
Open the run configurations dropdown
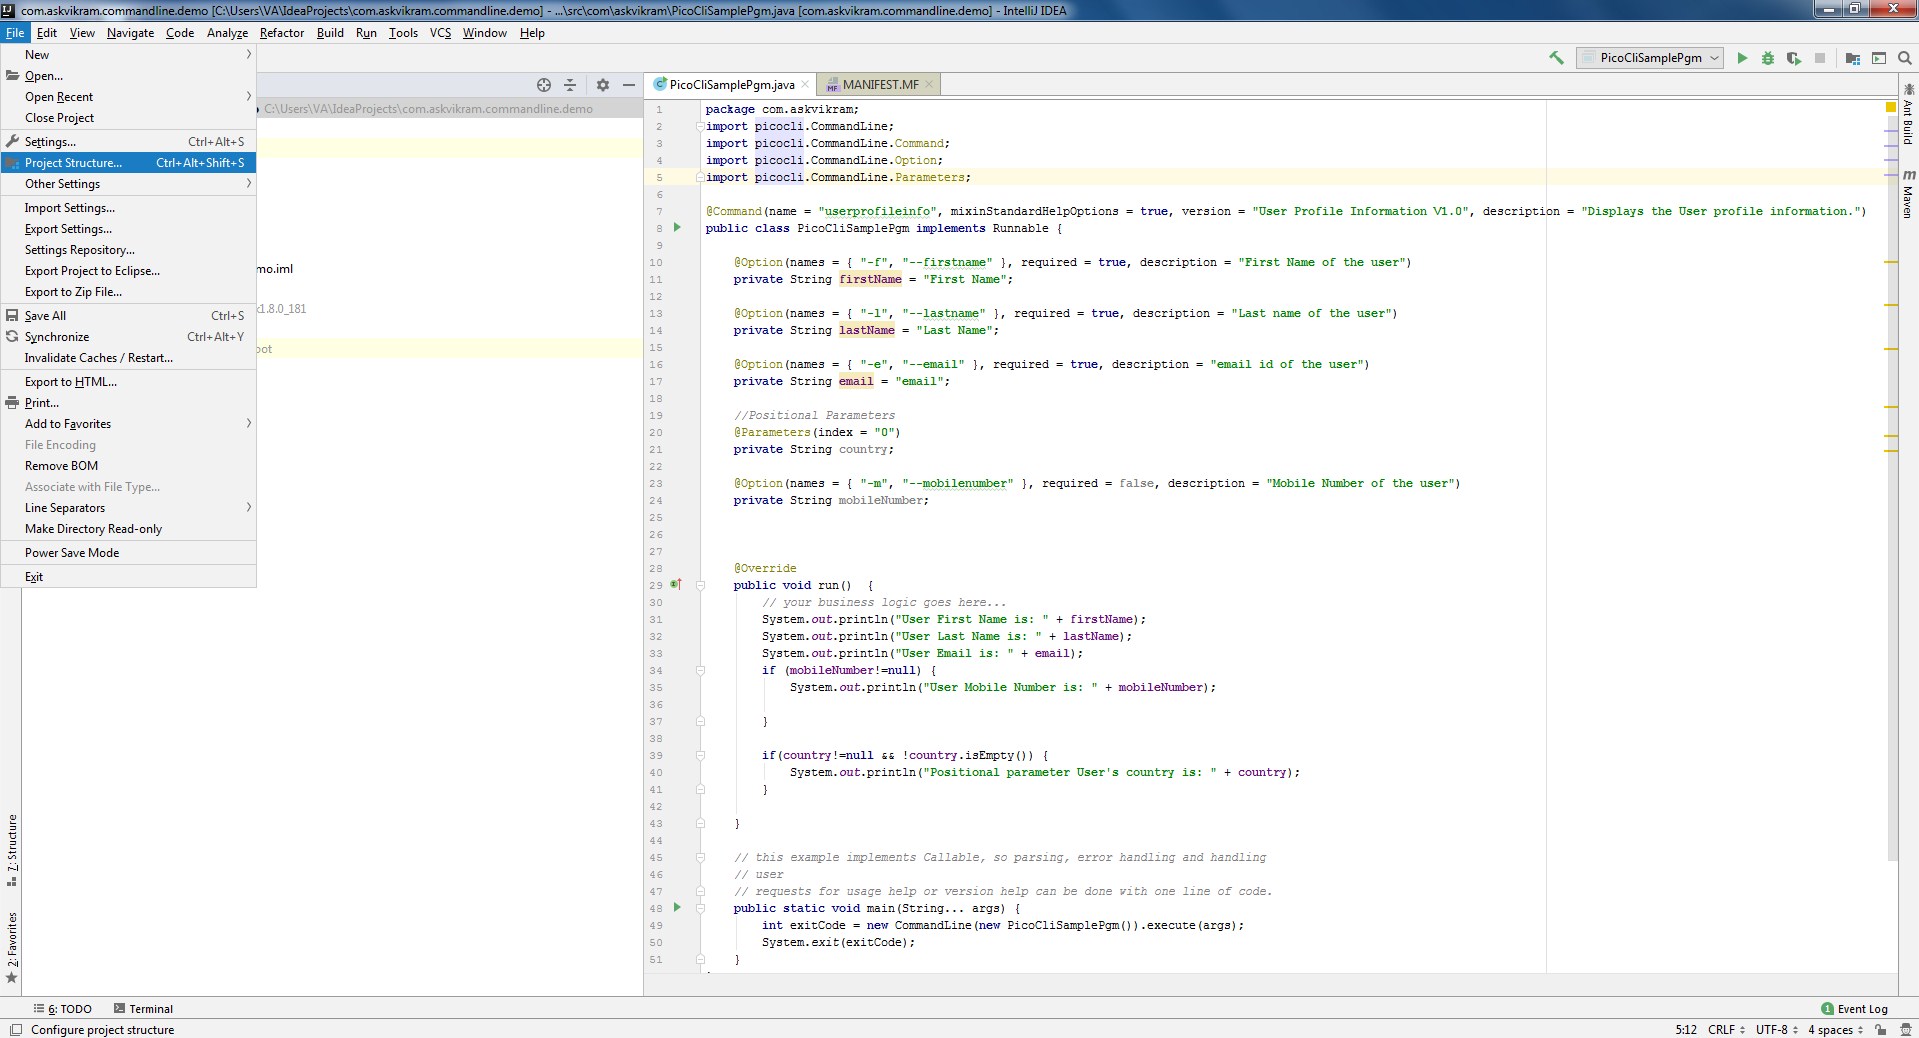pos(1648,58)
